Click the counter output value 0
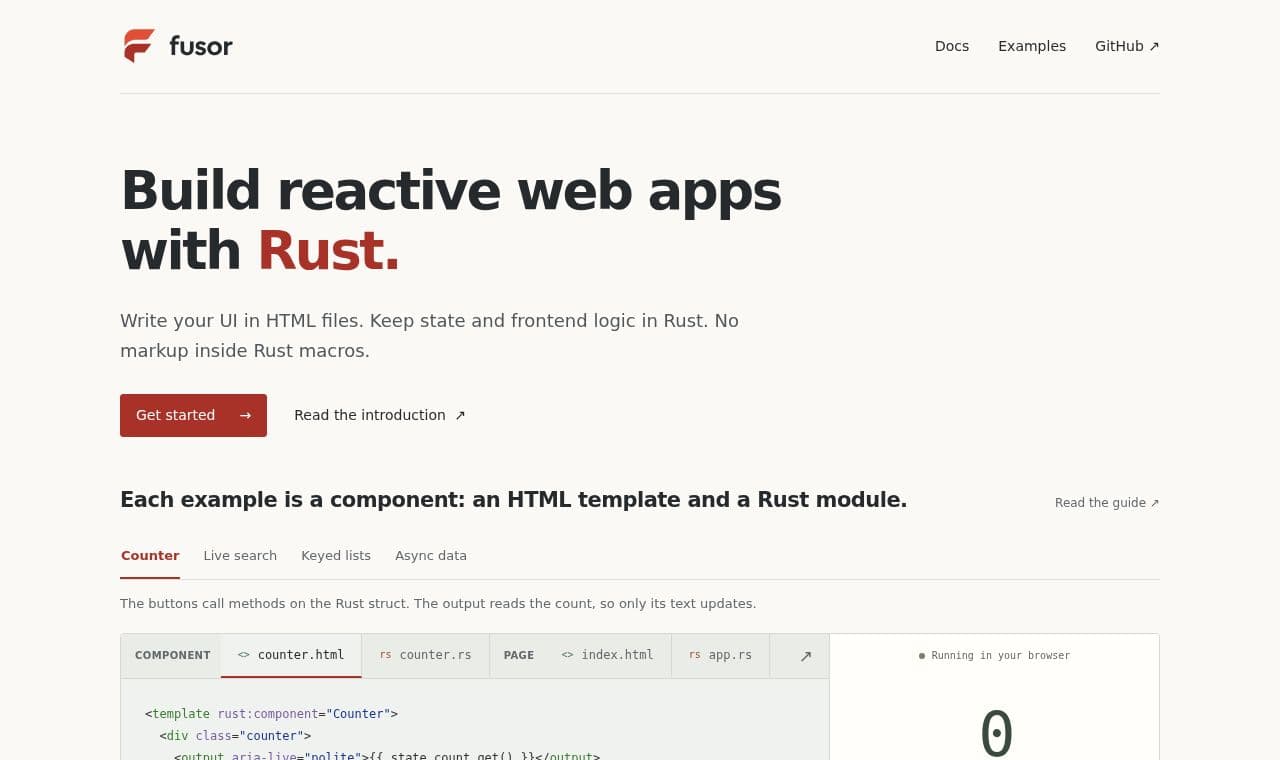1280x760 pixels. click(x=996, y=733)
